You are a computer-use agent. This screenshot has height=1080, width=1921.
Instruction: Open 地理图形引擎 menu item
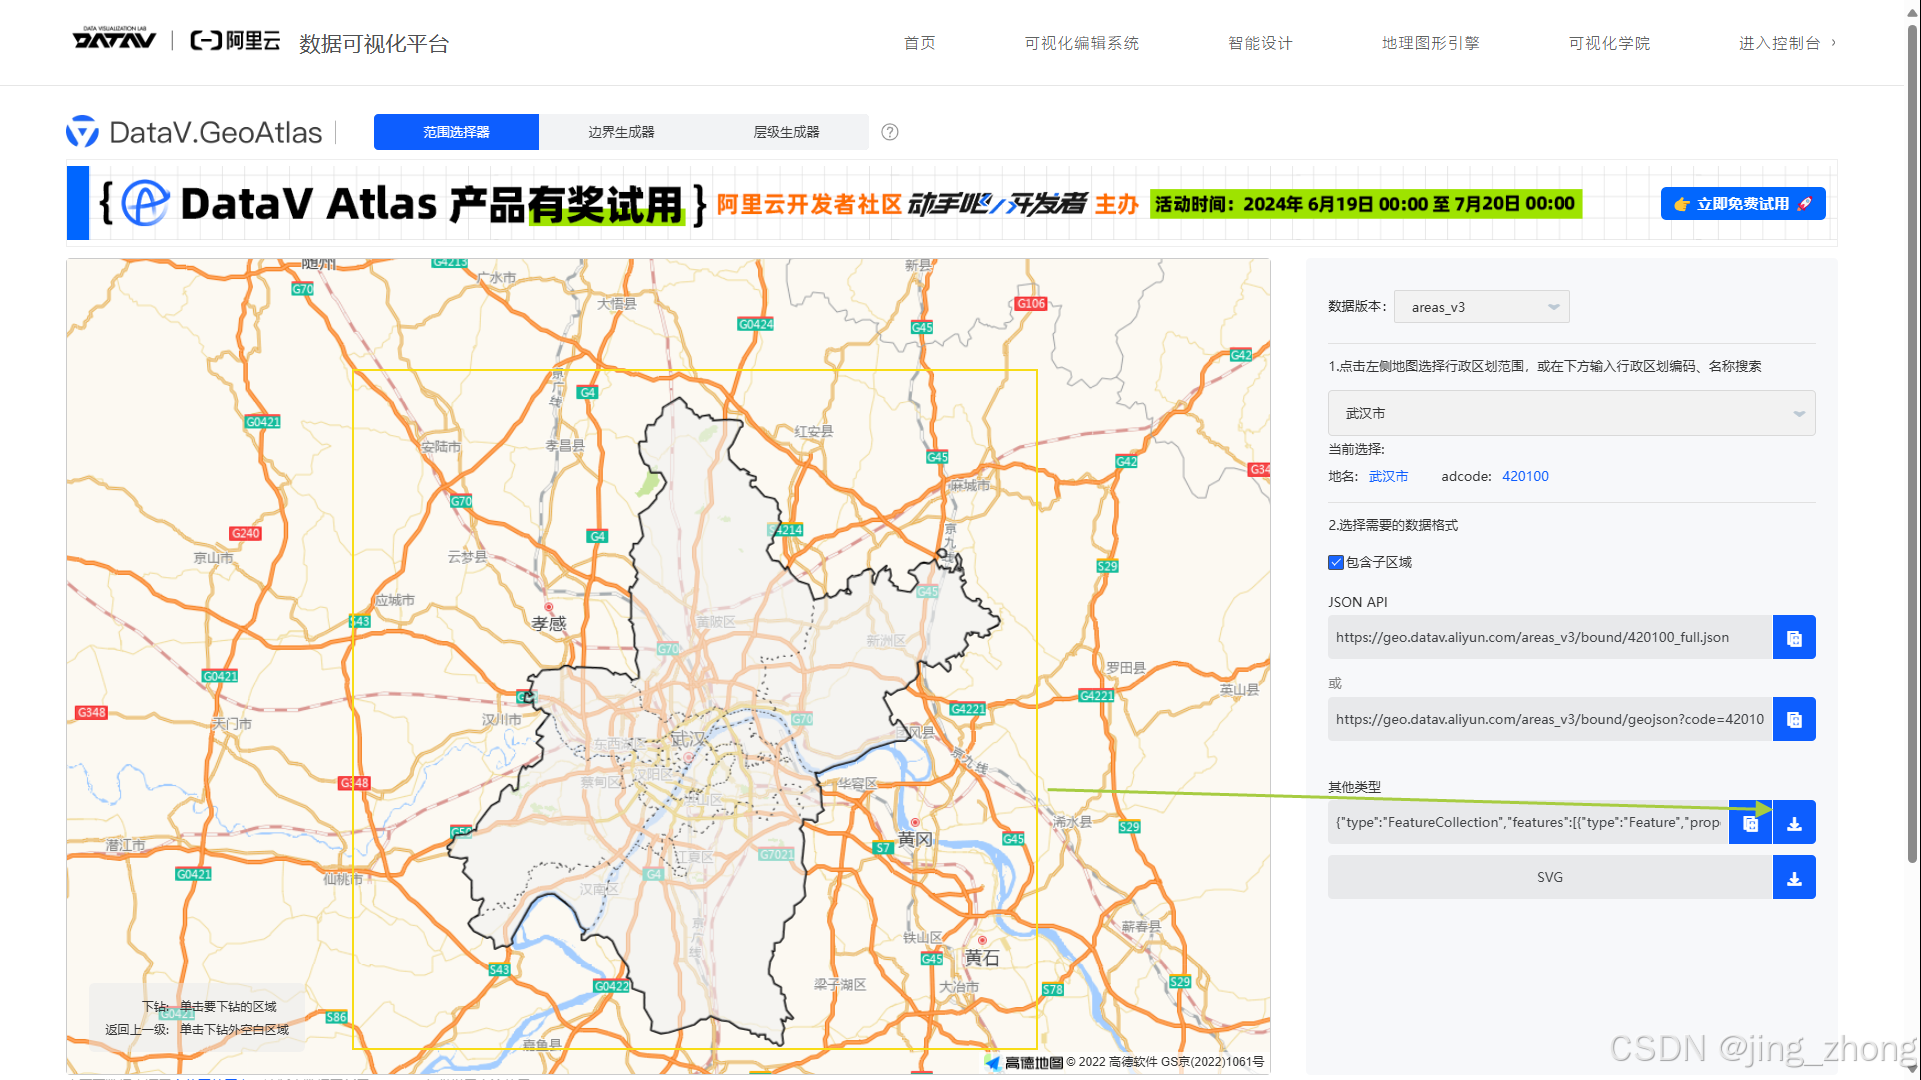[1431, 43]
